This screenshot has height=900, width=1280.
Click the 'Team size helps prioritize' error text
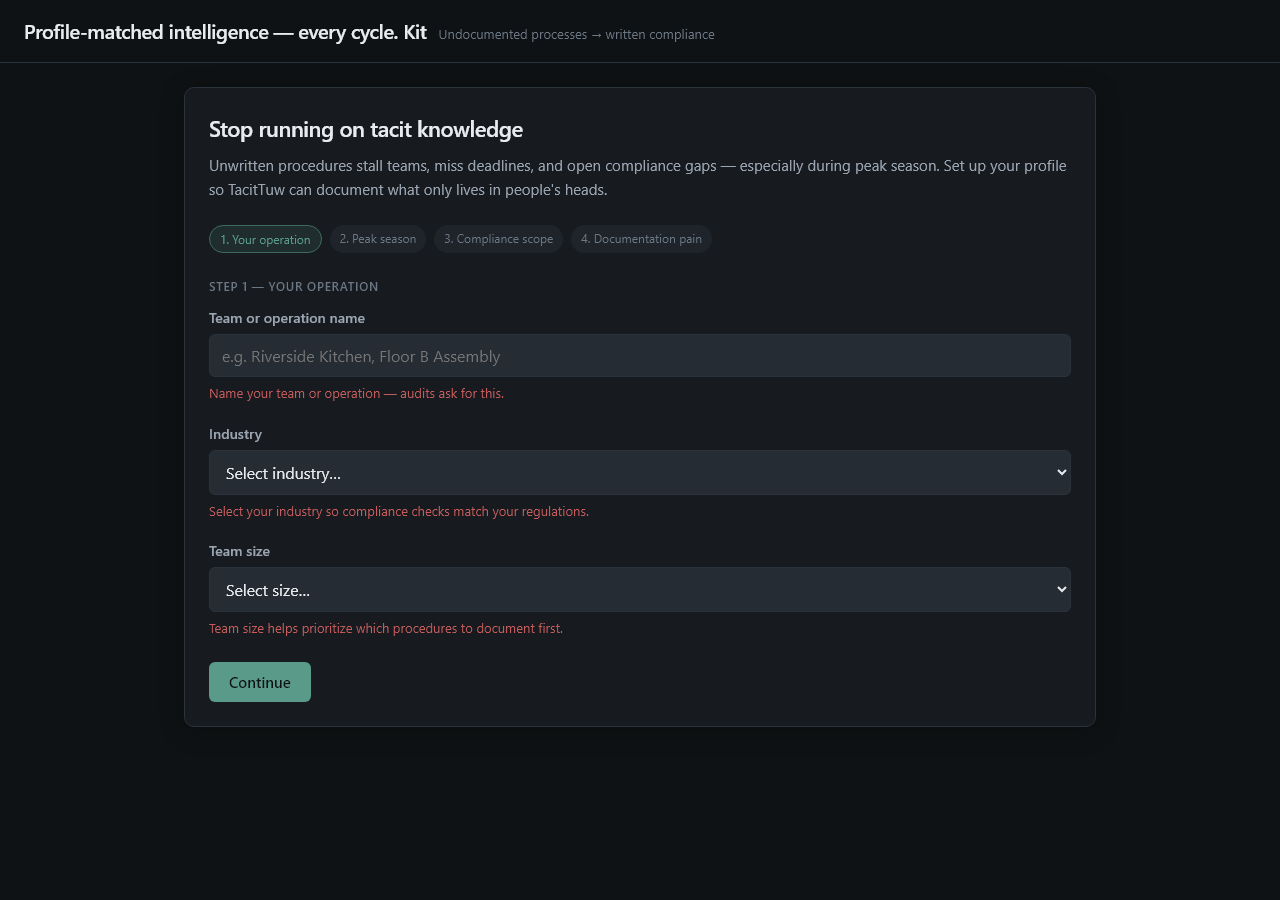click(x=386, y=629)
